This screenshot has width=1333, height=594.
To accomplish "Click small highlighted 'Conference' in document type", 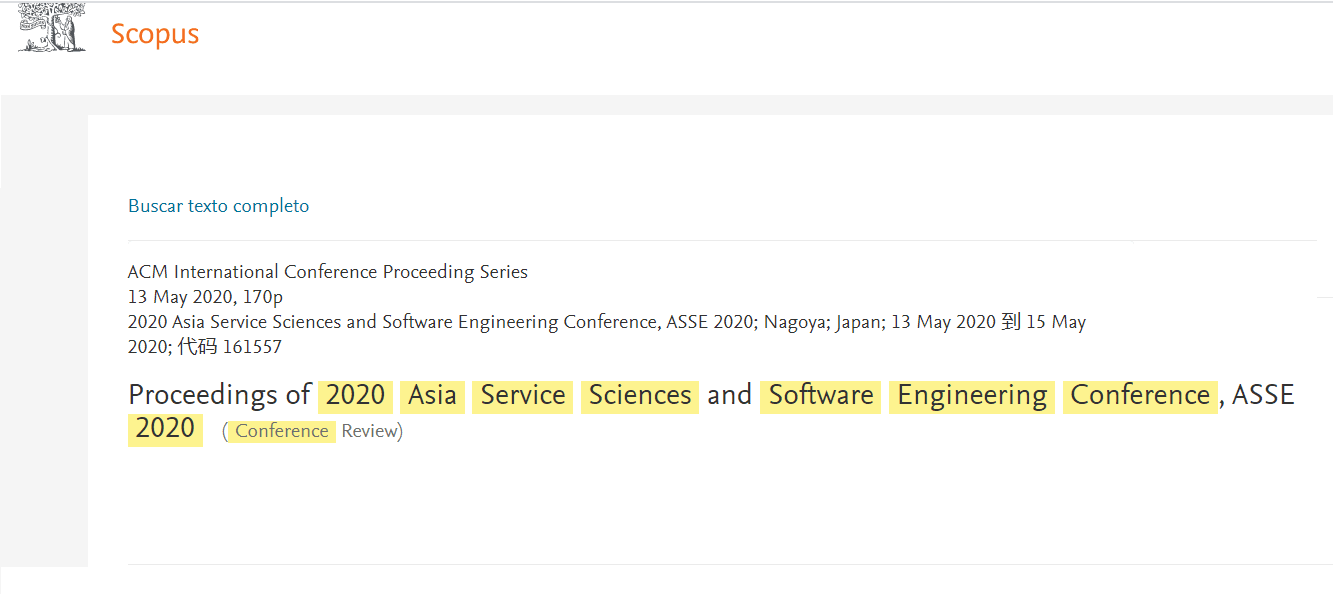I will [x=282, y=431].
